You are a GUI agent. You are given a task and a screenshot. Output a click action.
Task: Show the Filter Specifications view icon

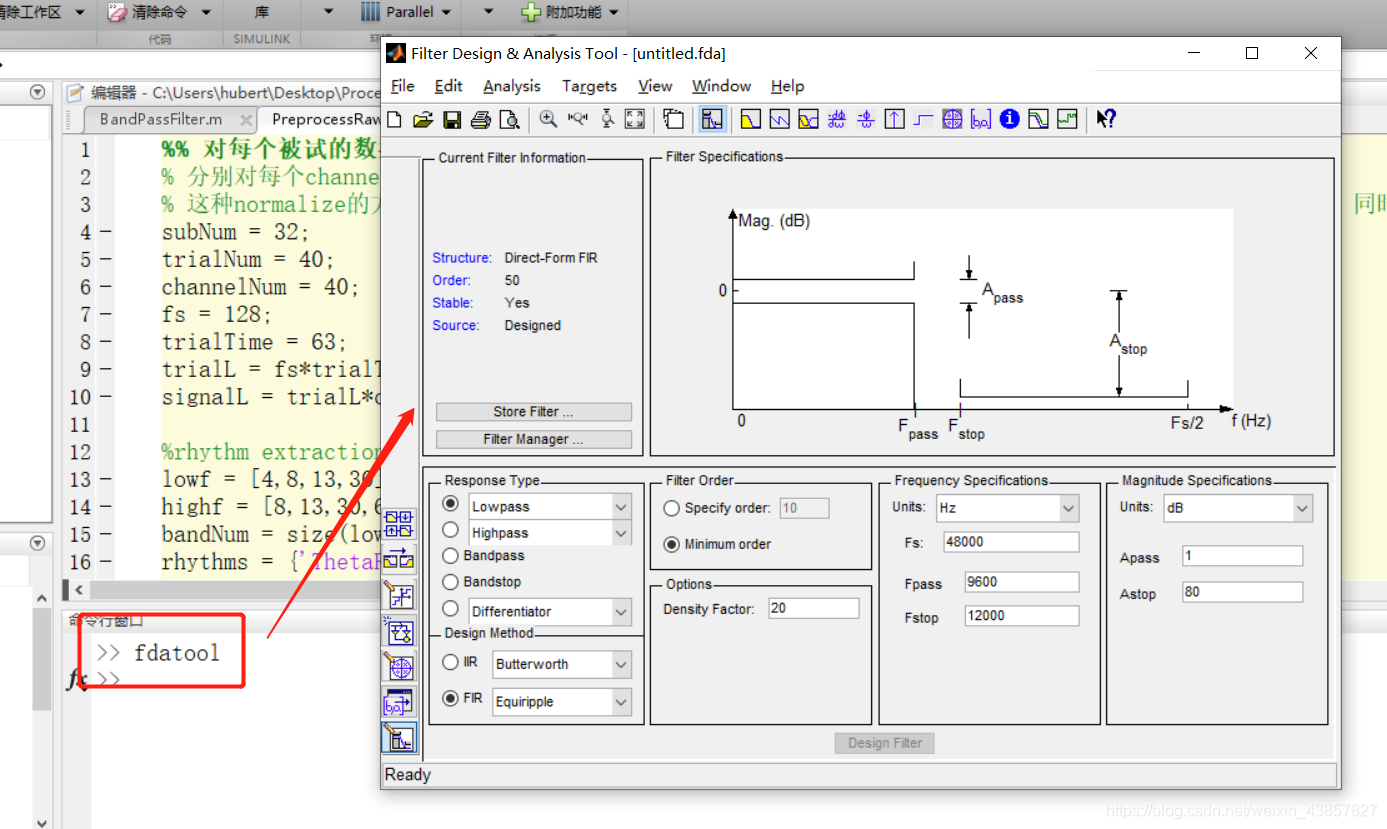coord(712,119)
